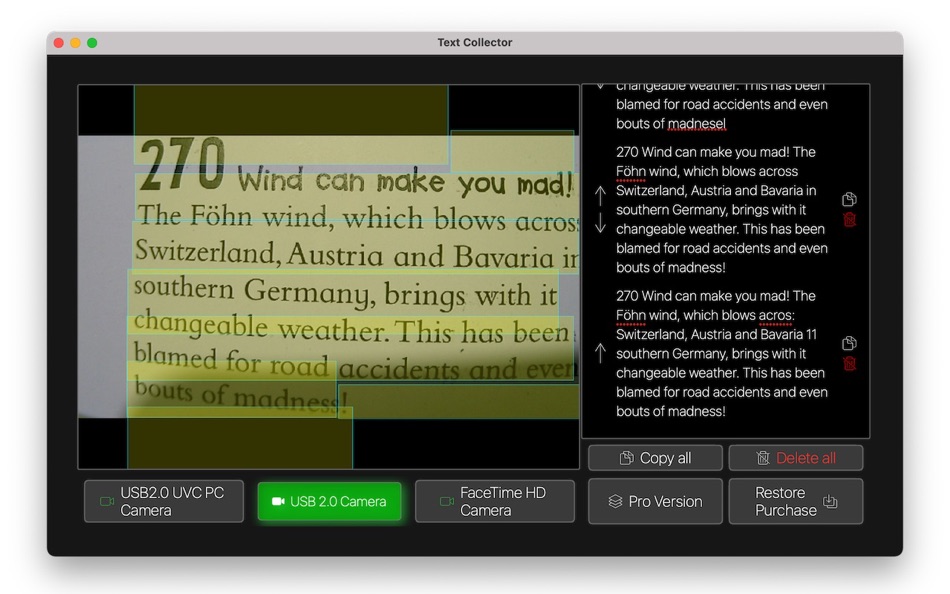Click Restore Purchase

click(796, 501)
